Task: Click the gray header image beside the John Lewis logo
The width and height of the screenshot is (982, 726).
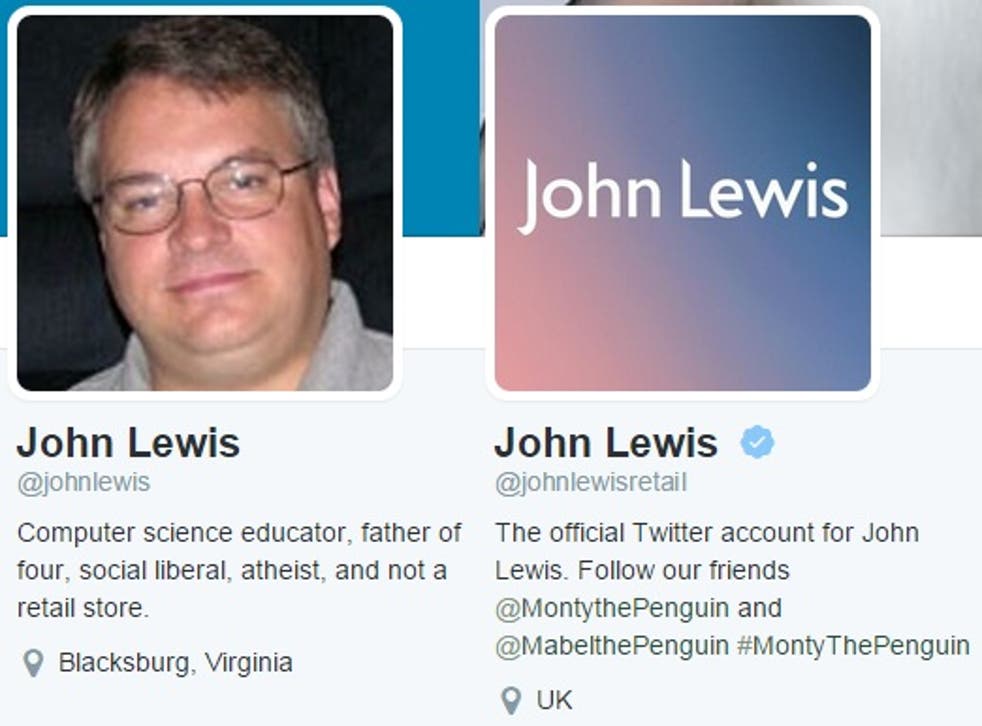Action: coord(931,119)
